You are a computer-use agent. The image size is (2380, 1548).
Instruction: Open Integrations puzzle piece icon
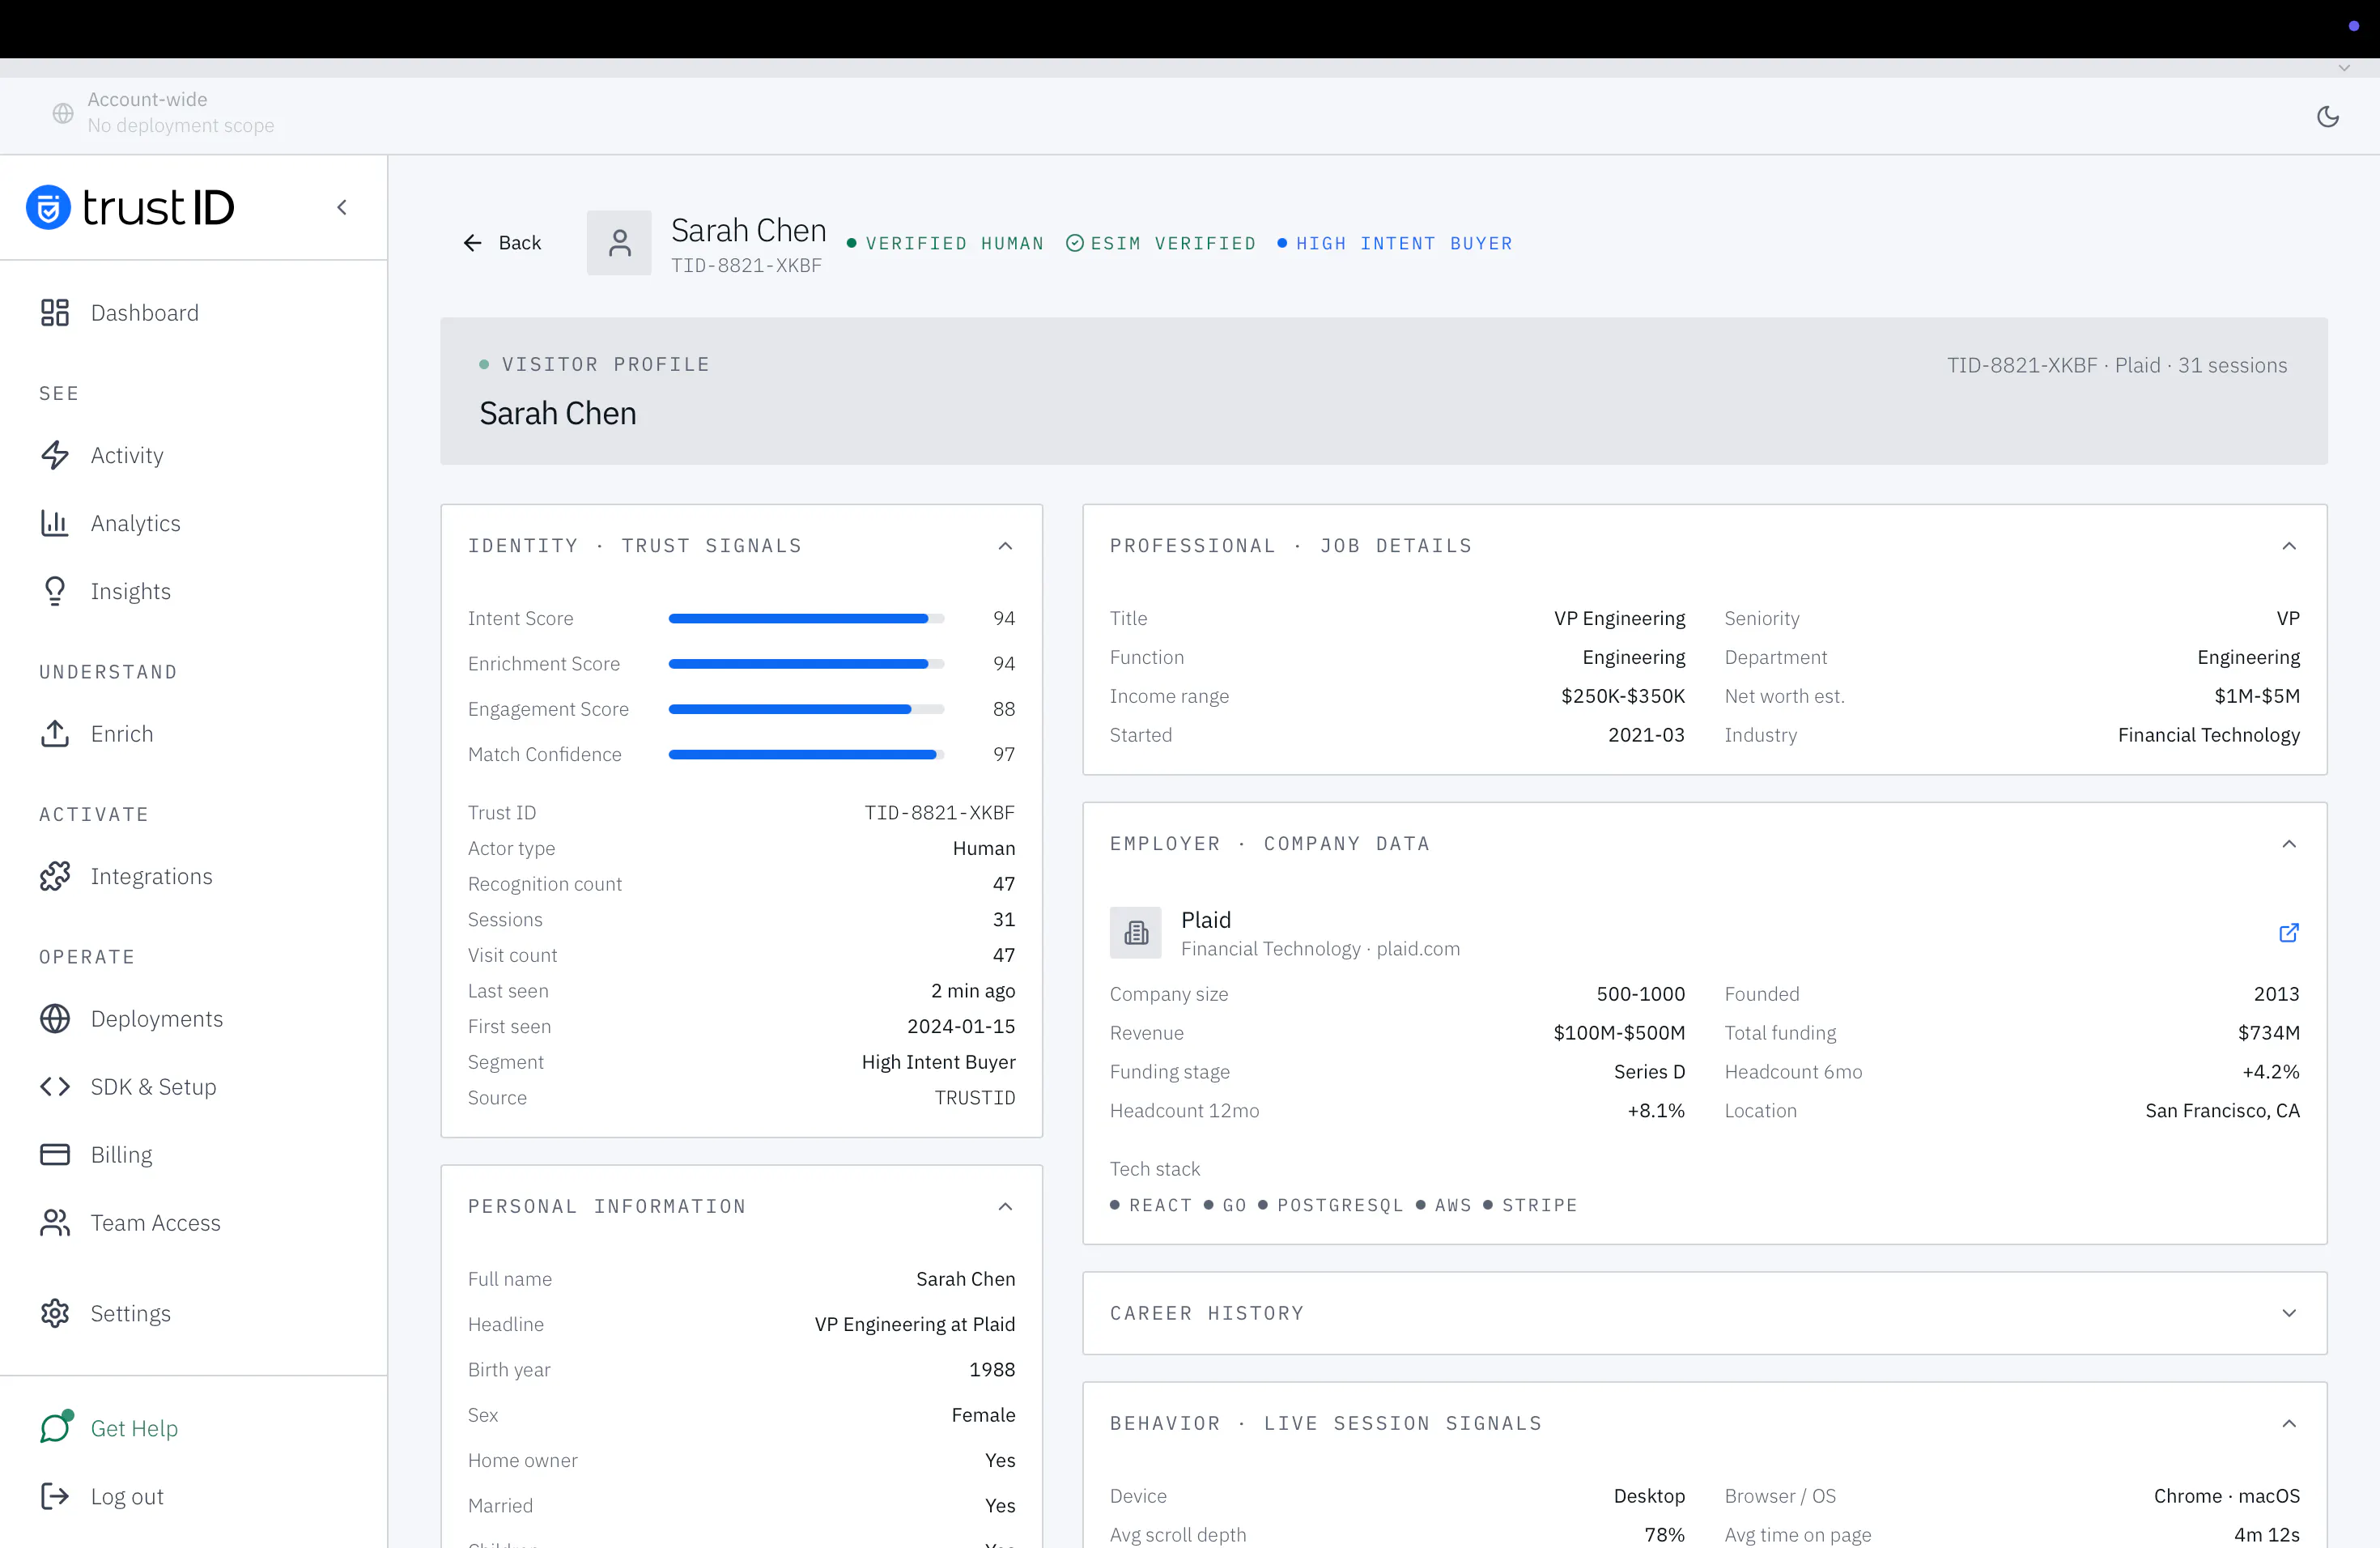55,876
